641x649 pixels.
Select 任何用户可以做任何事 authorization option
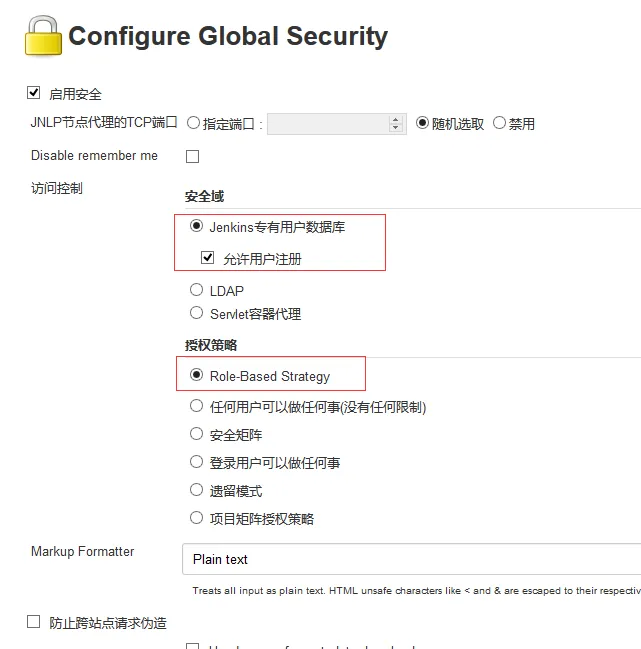[x=196, y=406]
